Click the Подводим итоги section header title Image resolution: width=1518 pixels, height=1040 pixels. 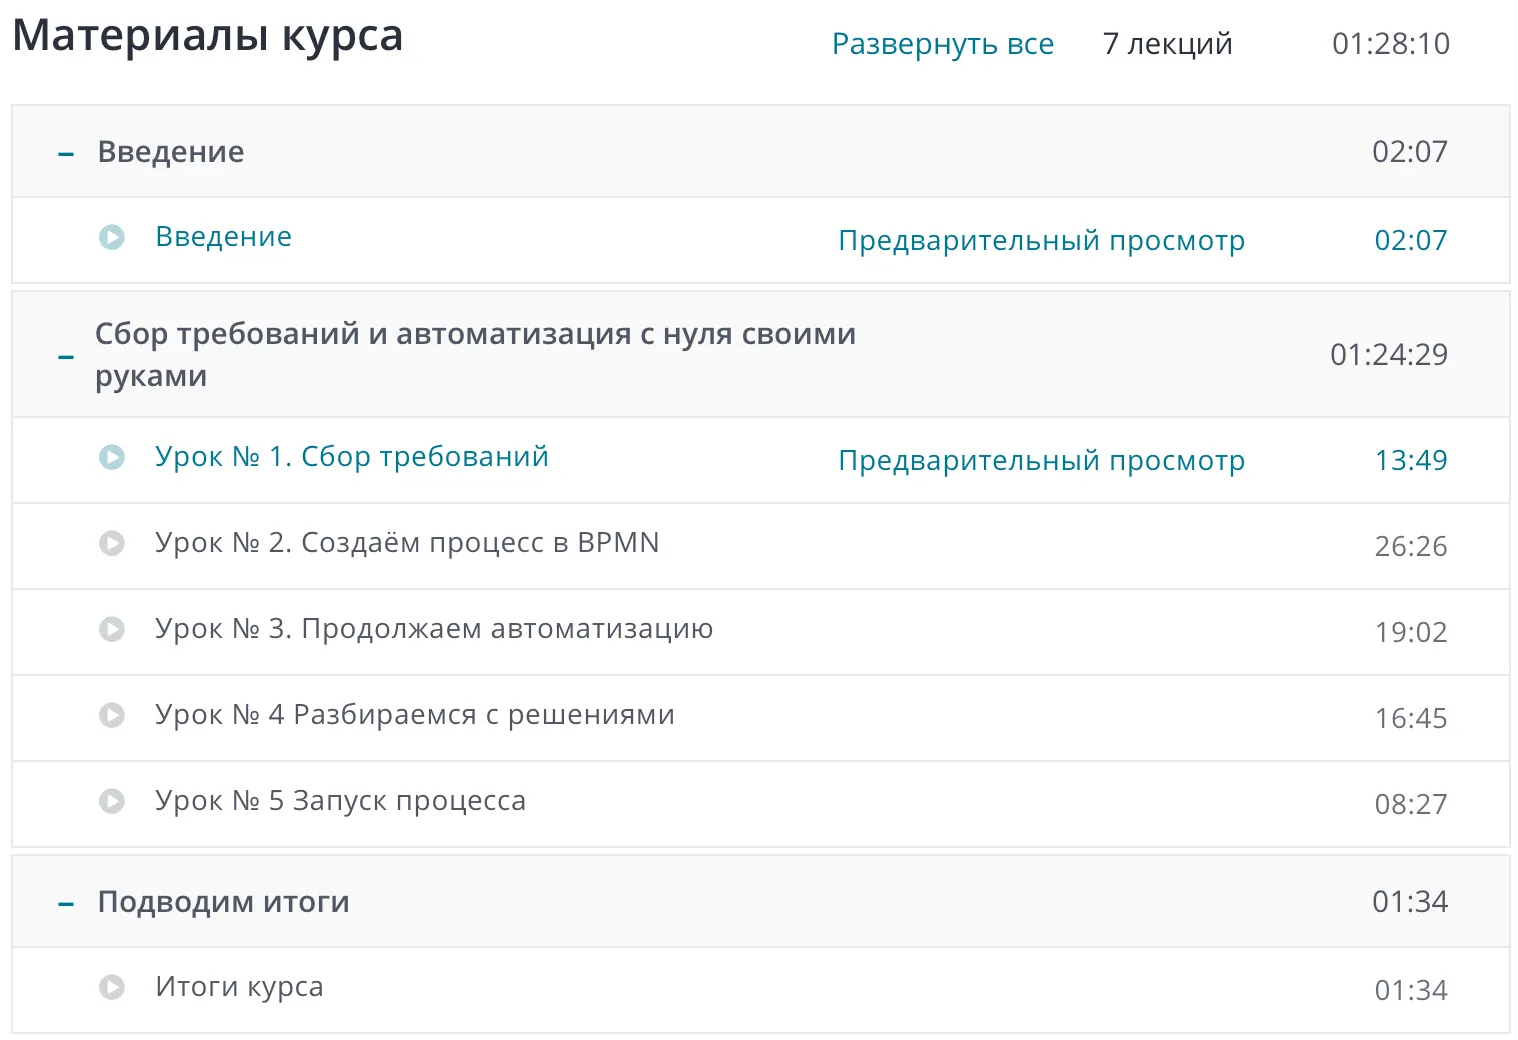click(223, 902)
